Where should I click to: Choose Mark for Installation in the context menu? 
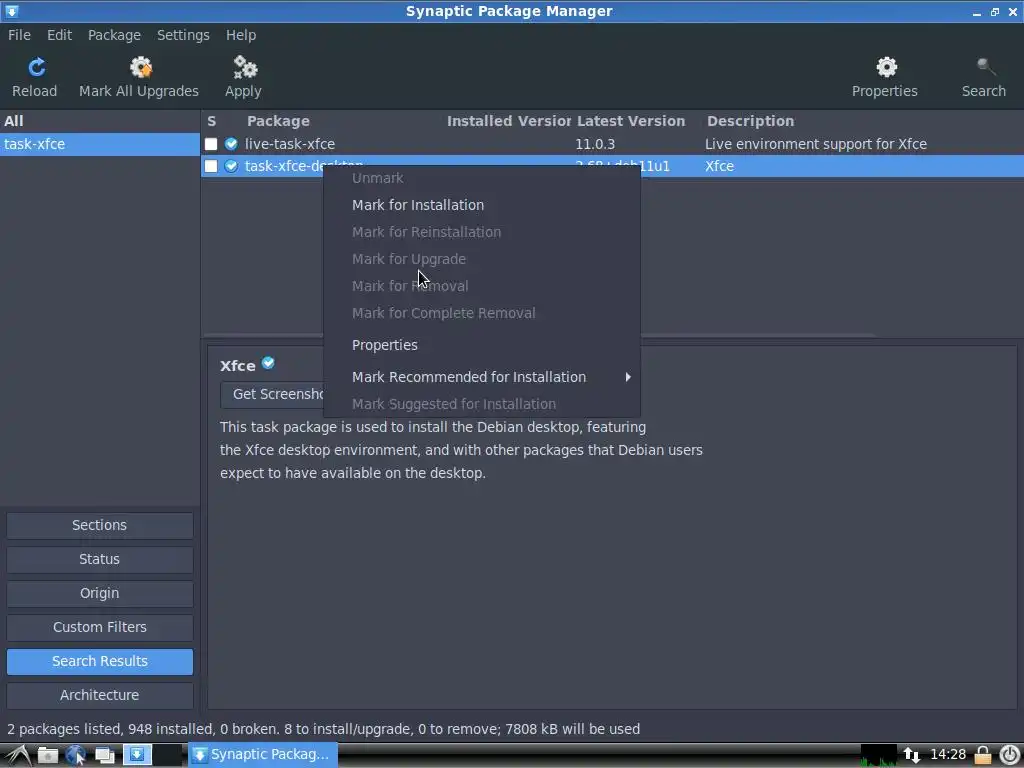click(x=482, y=205)
